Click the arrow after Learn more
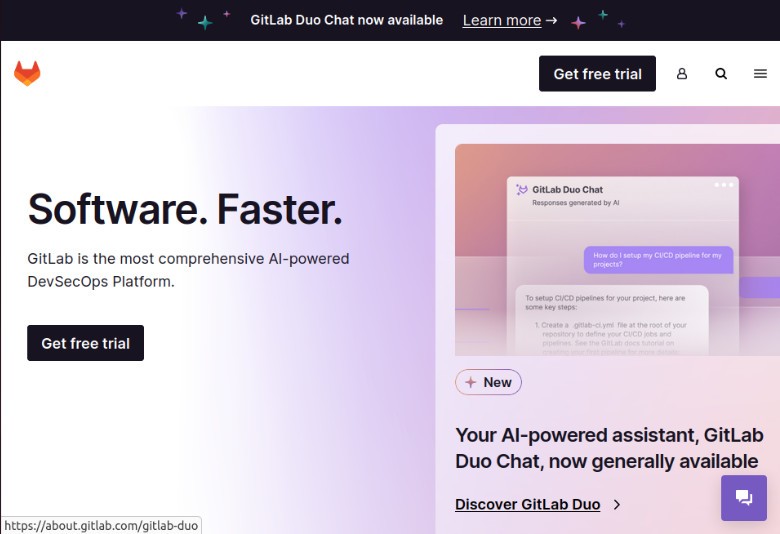780x534 pixels. [551, 20]
